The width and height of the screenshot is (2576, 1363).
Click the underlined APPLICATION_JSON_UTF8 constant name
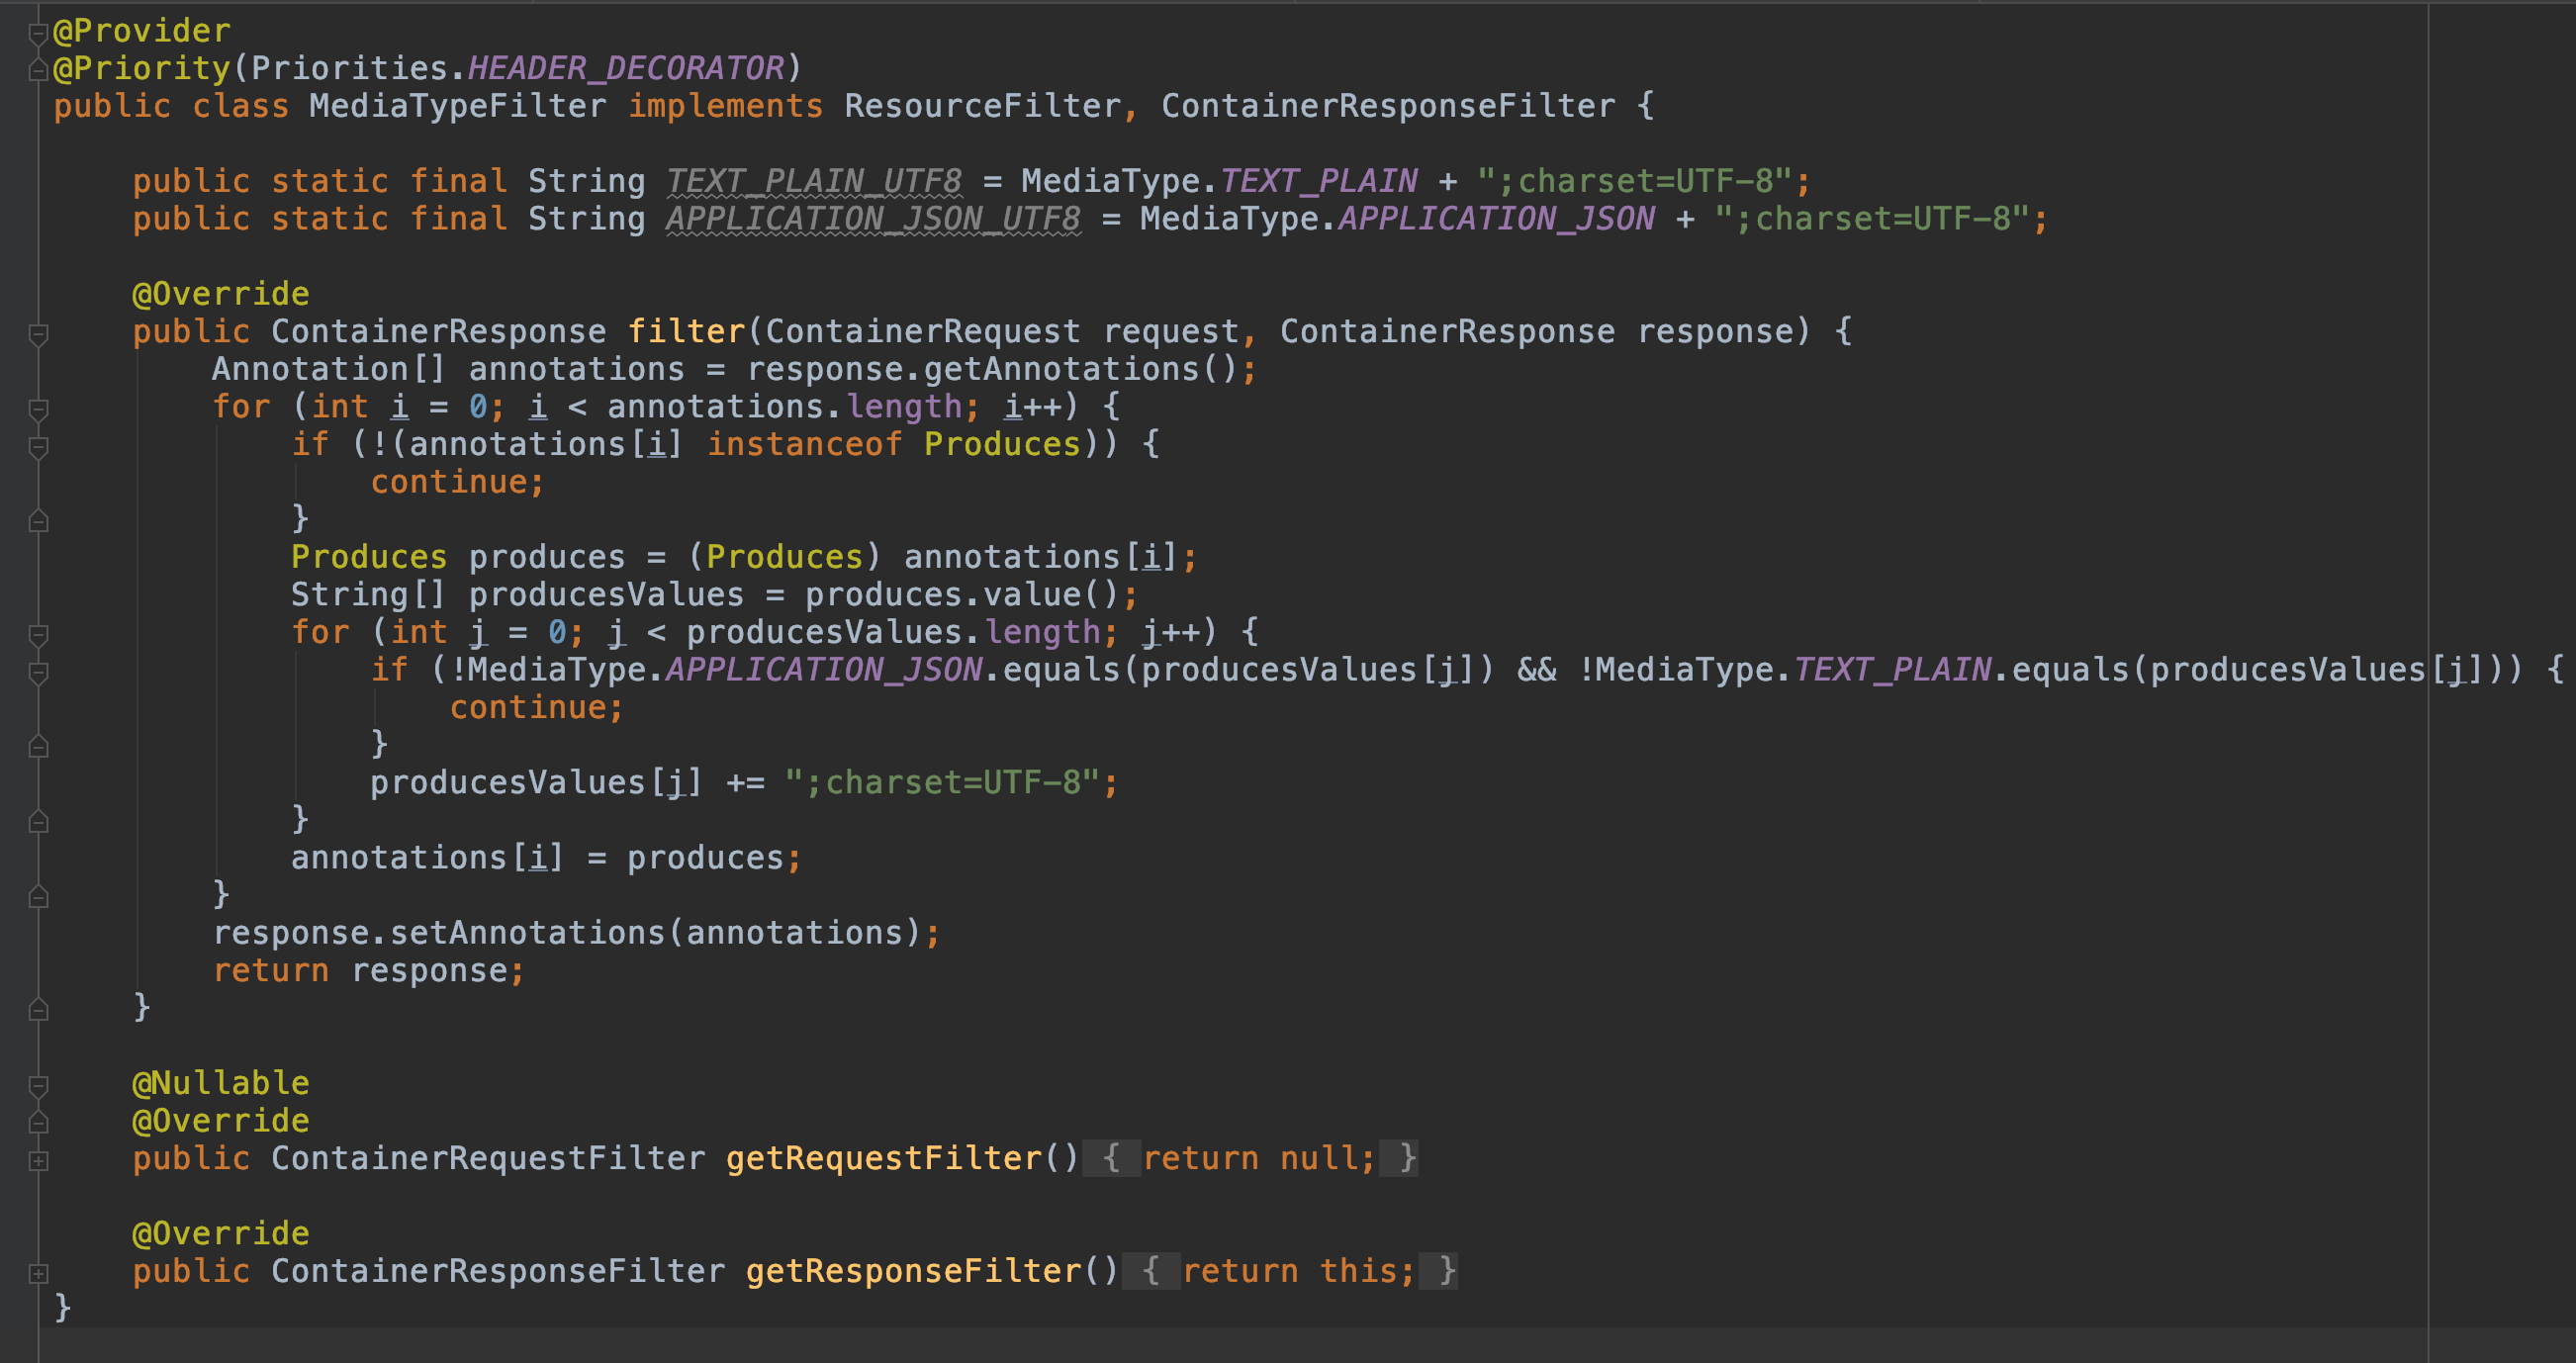pos(873,219)
